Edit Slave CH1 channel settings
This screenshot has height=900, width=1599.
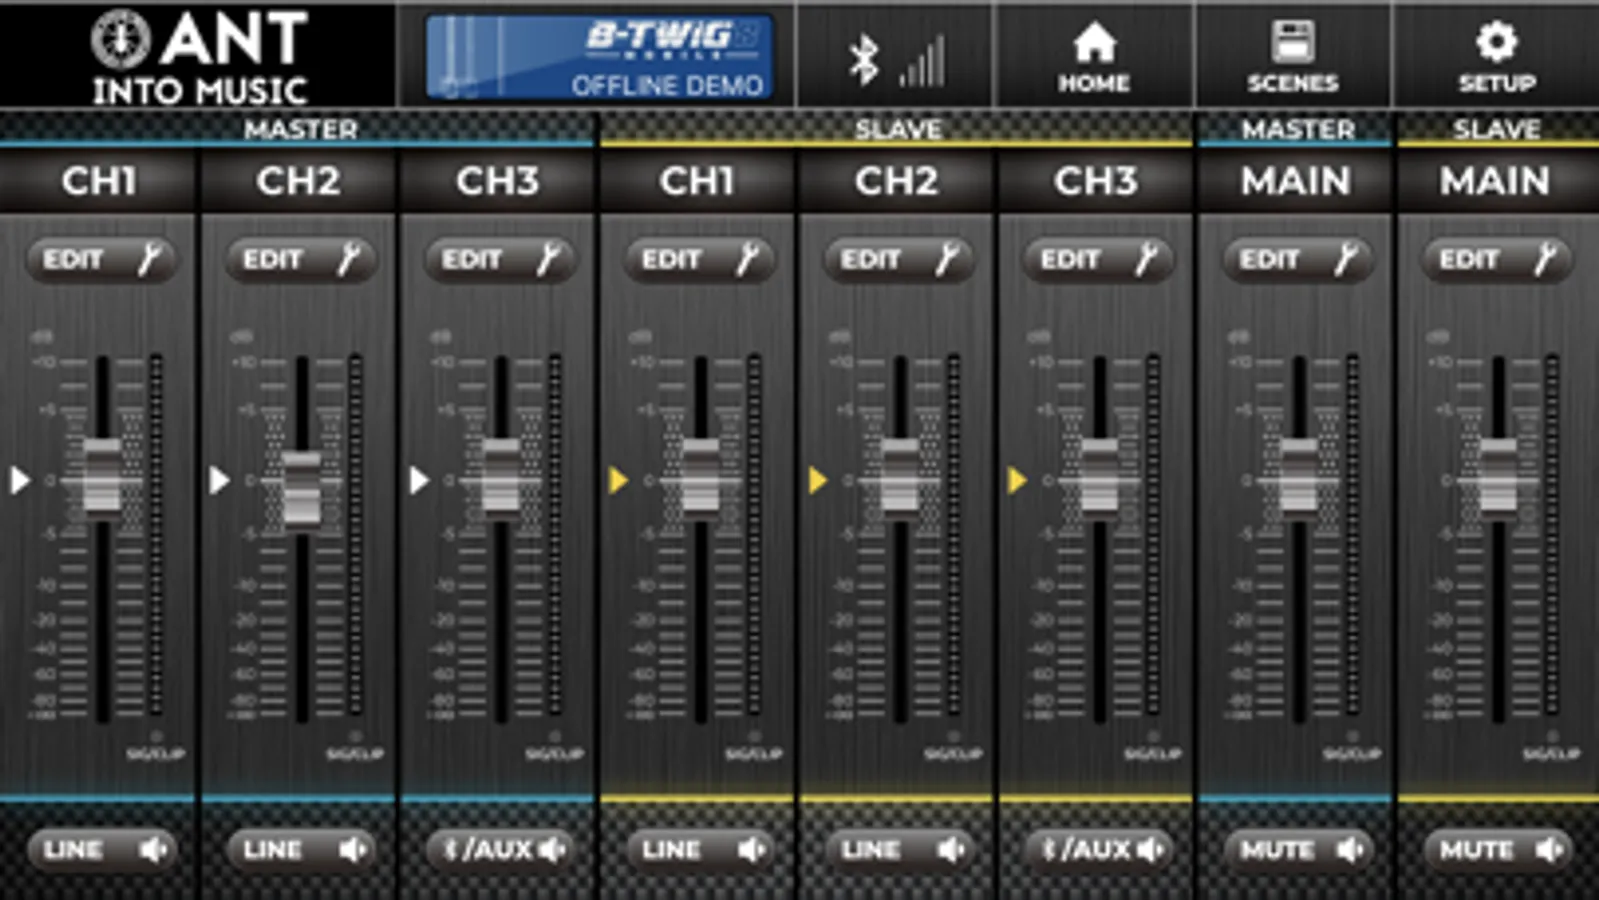pos(700,260)
